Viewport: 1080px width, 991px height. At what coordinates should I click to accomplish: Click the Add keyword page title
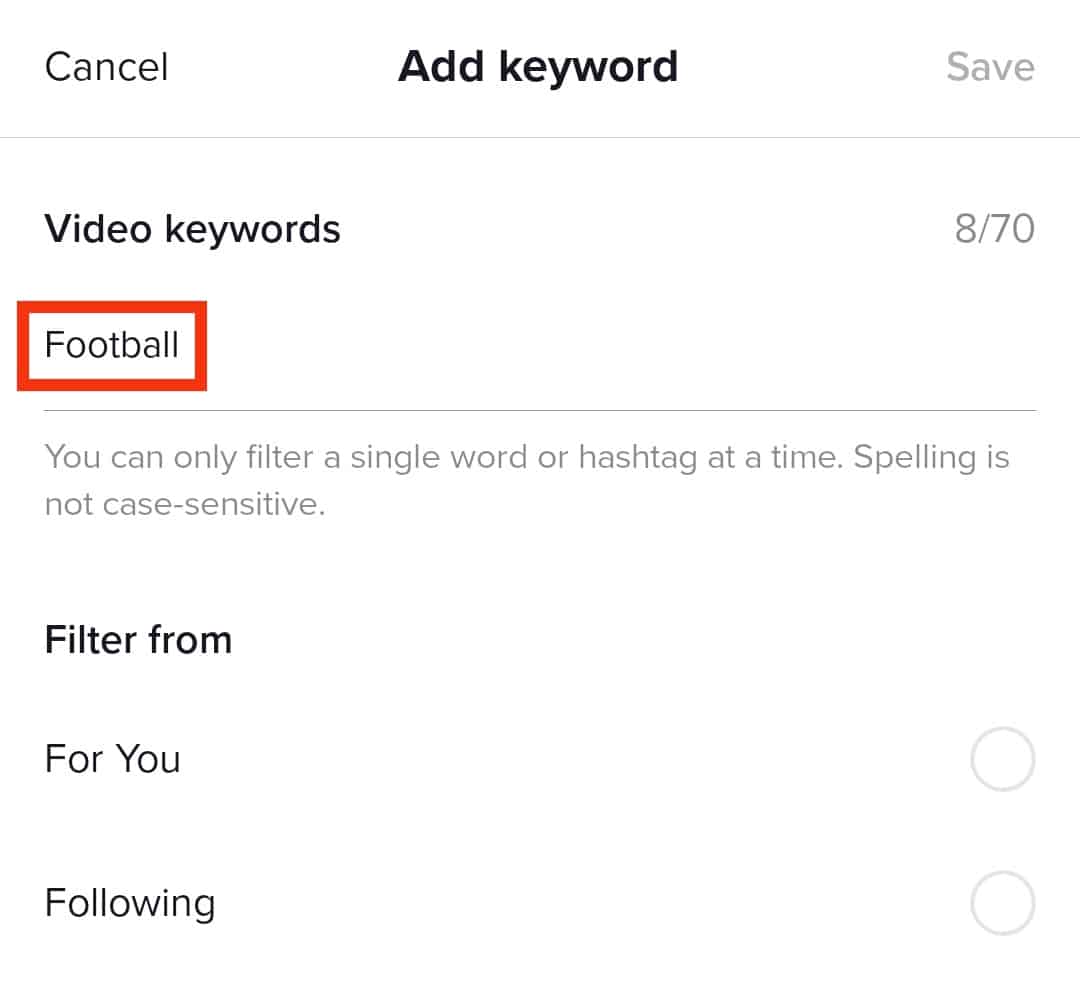coord(538,67)
